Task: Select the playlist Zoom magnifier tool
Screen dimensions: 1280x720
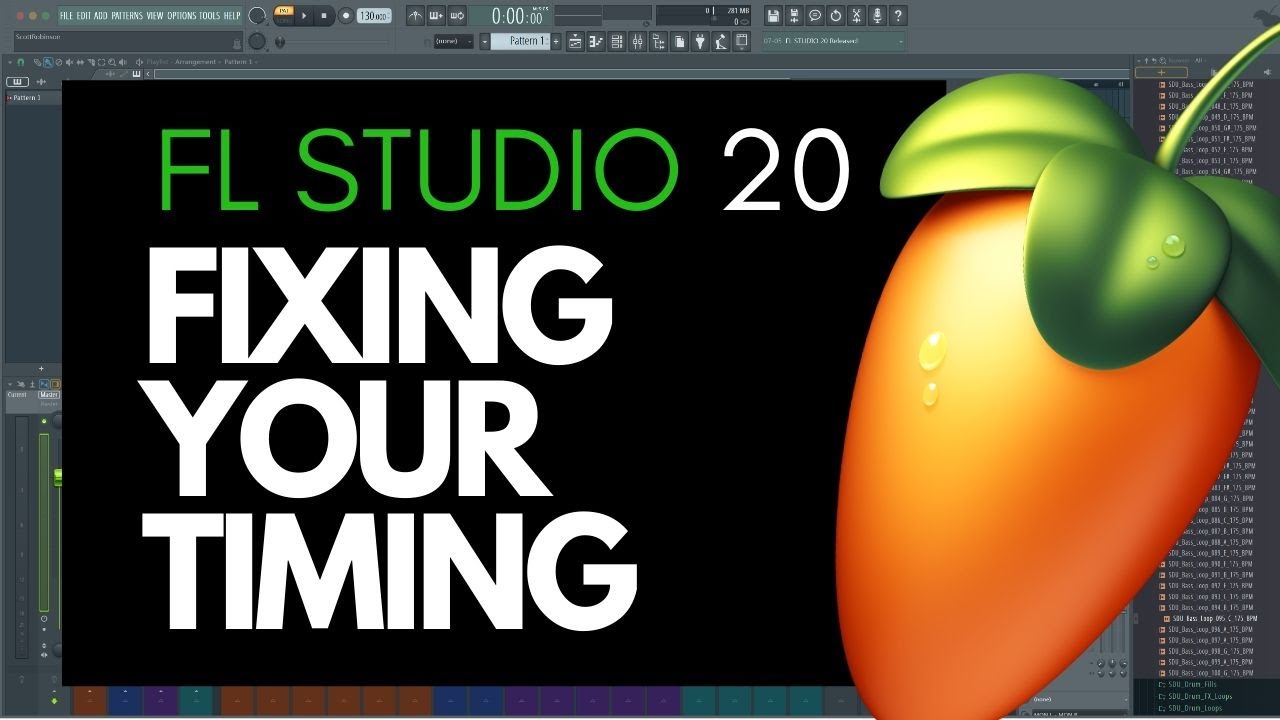Action: click(x=112, y=62)
